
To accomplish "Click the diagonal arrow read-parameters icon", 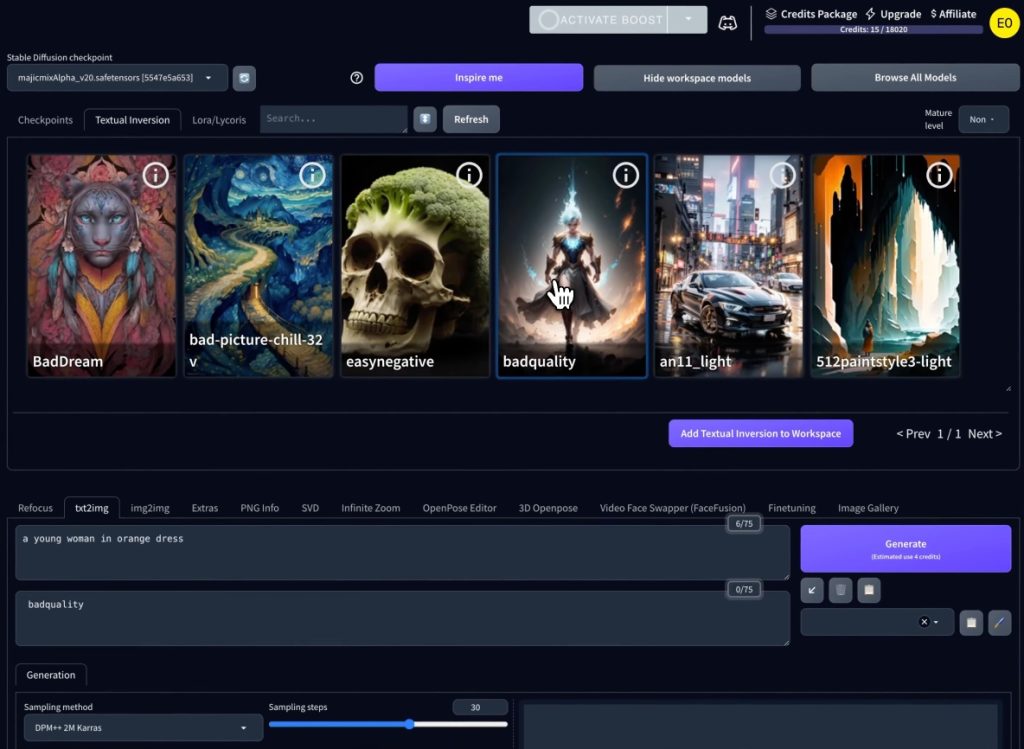I will pyautogui.click(x=812, y=590).
